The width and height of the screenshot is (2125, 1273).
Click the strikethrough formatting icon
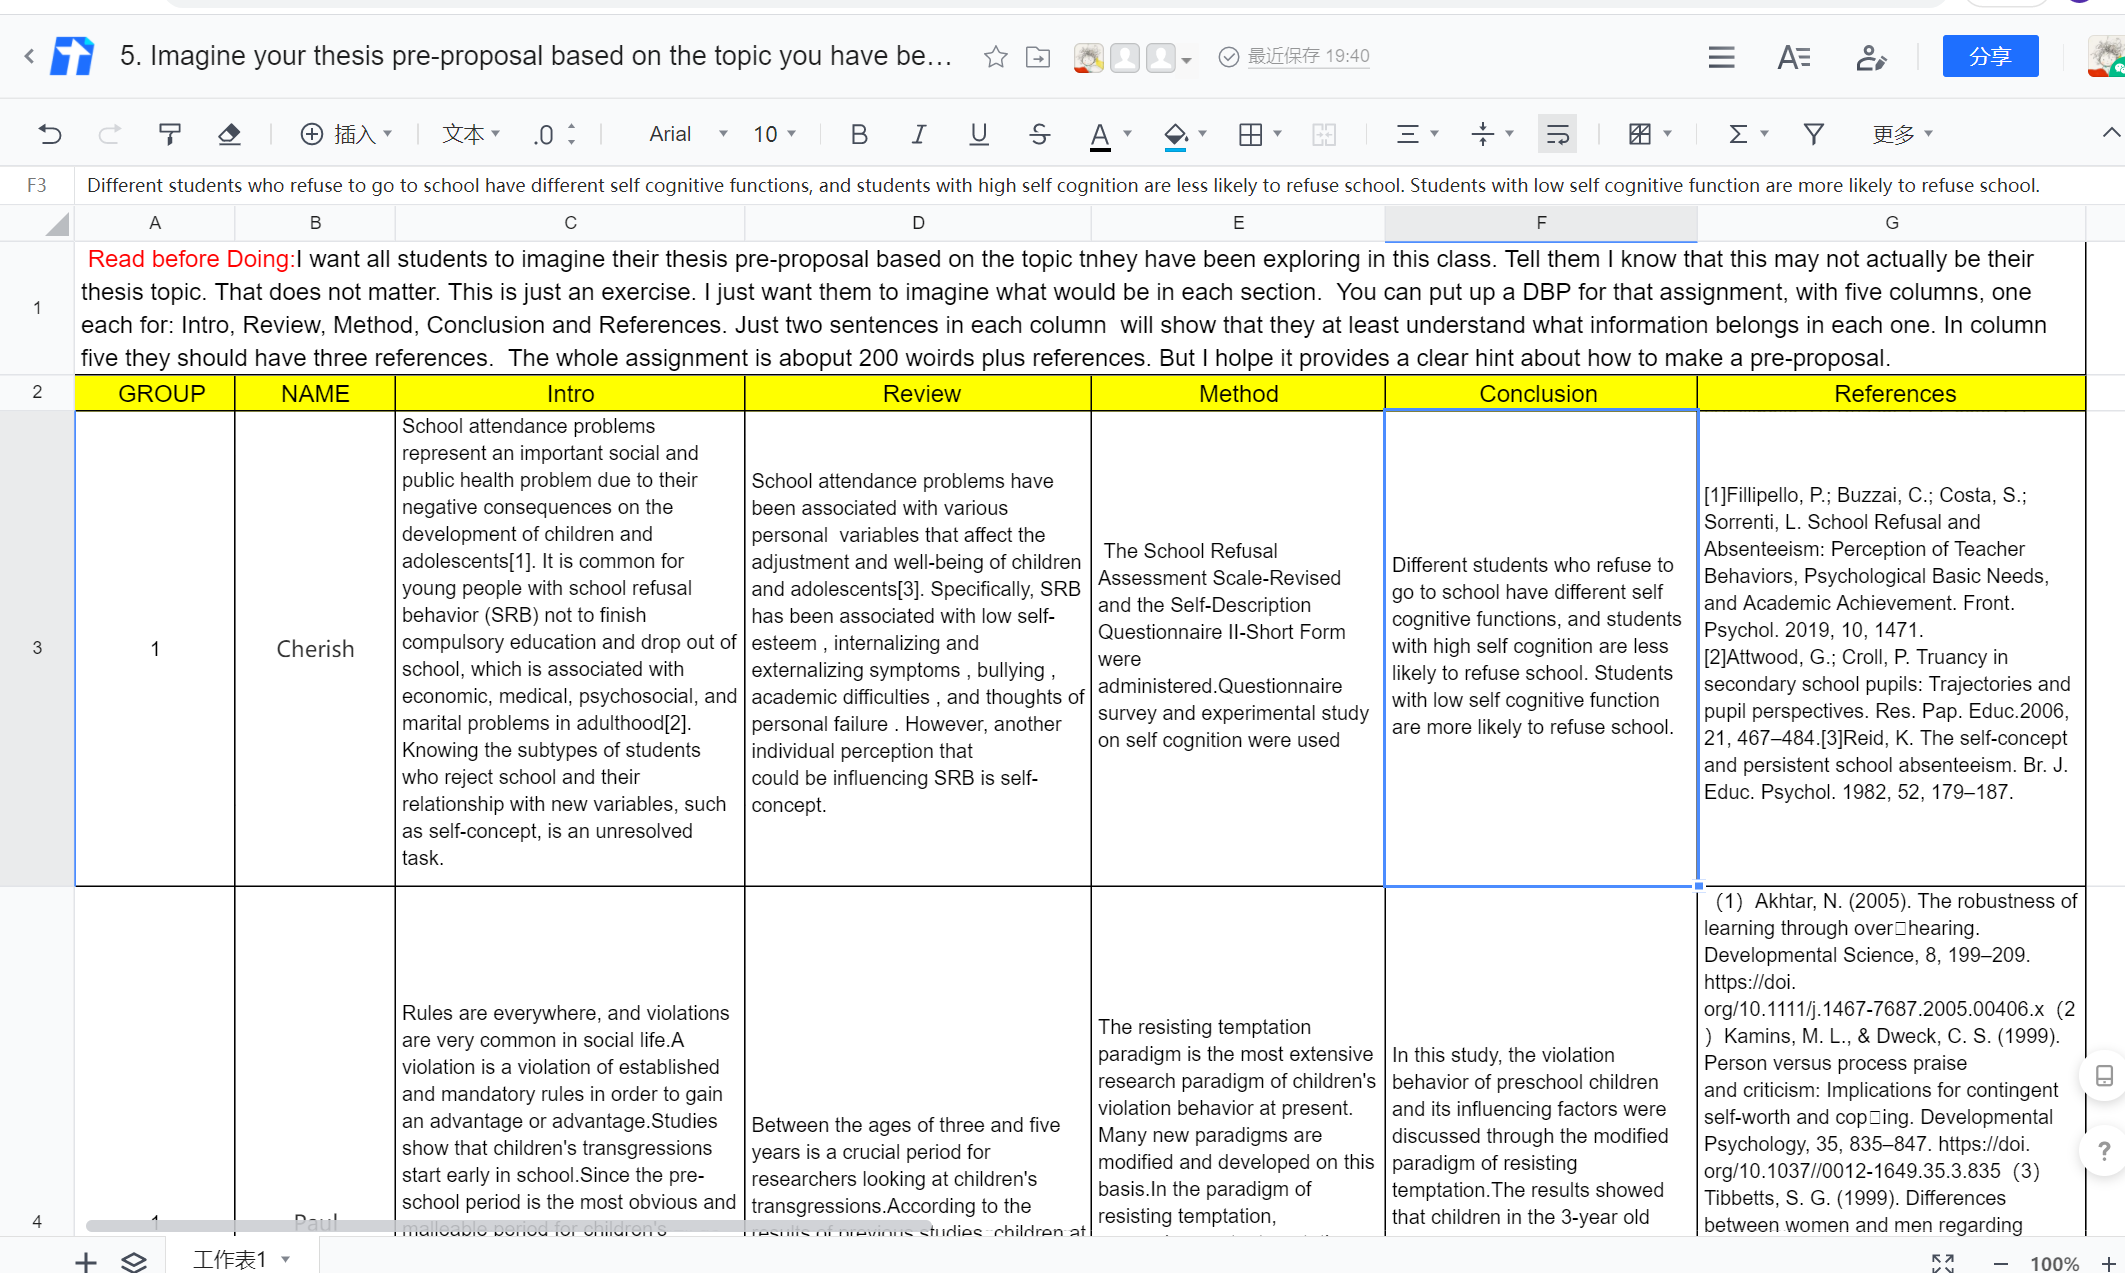coord(1039,134)
